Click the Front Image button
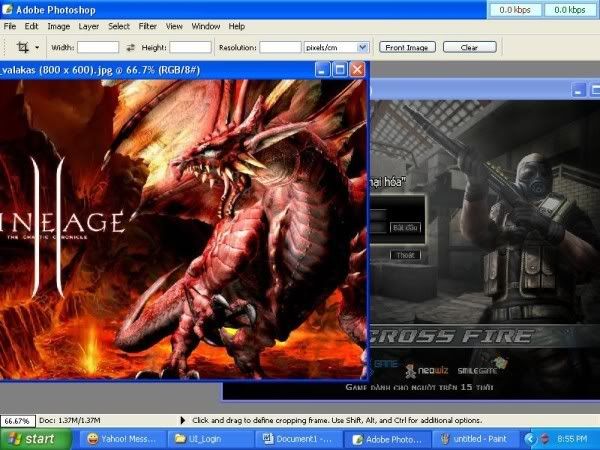This screenshot has height=450, width=600. click(x=407, y=47)
